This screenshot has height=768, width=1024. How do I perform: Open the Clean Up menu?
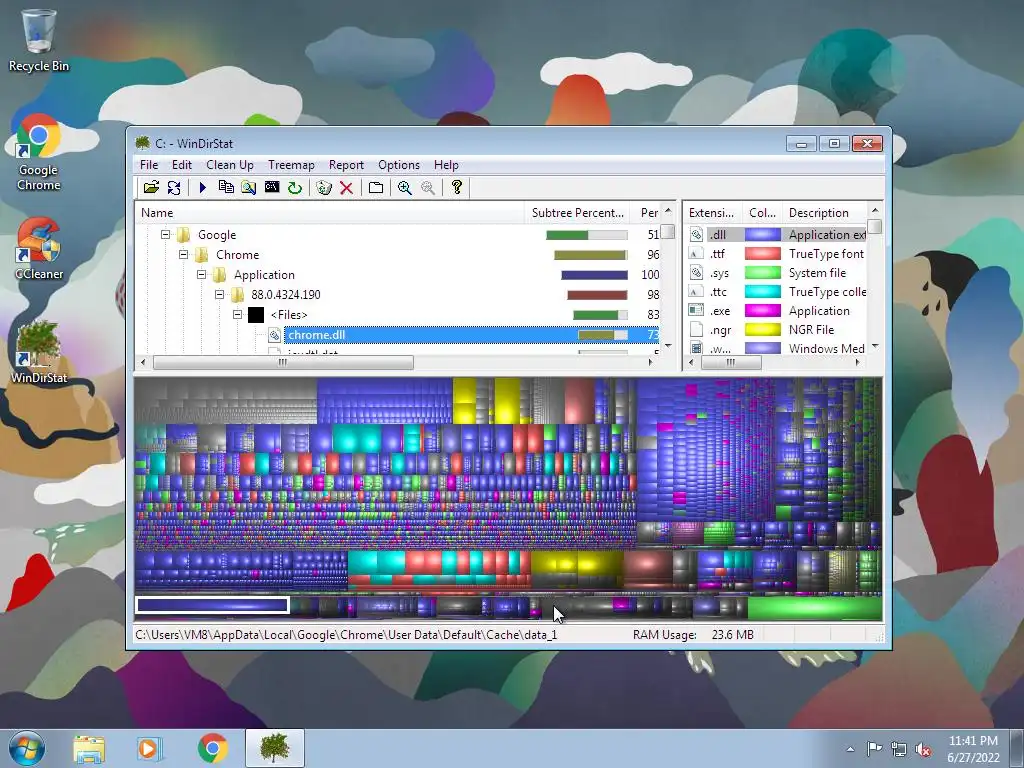click(230, 165)
